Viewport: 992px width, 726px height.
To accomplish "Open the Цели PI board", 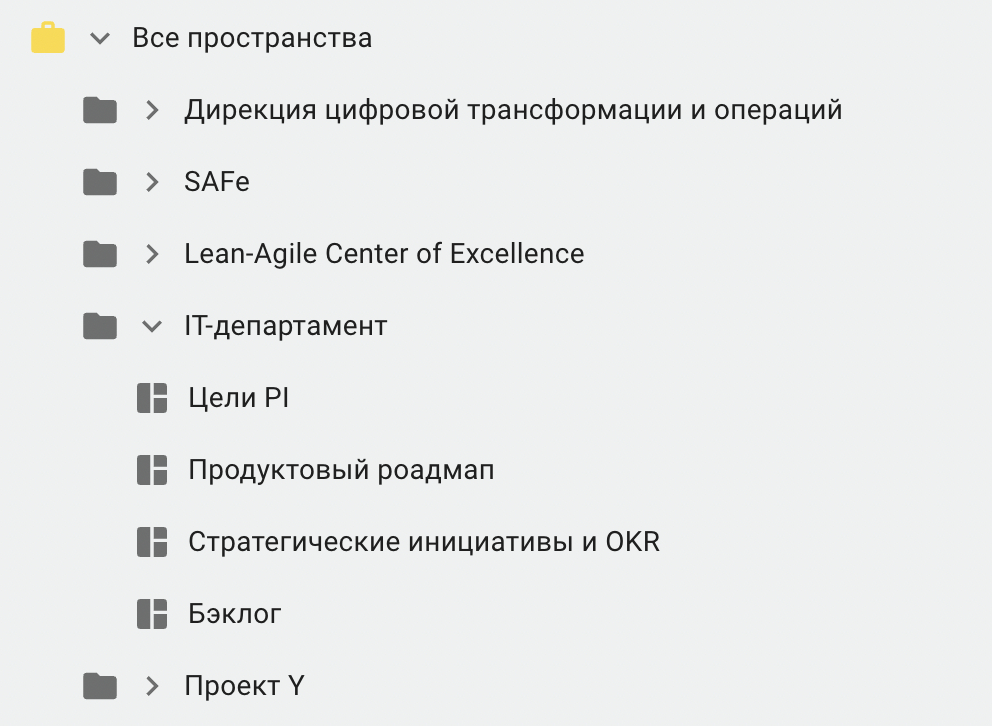I will (238, 398).
